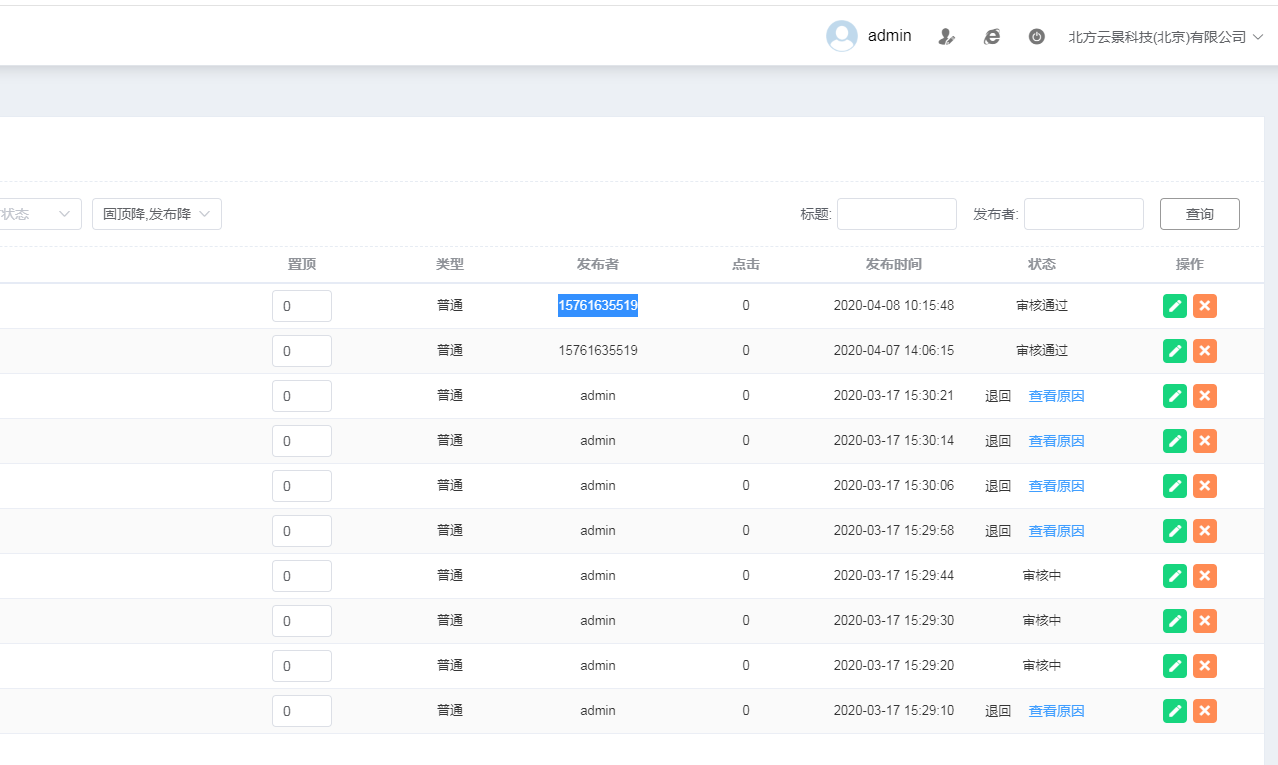Click the 置顶 value box in first row
Screen dimensions: 1278x765
[x=301, y=306]
